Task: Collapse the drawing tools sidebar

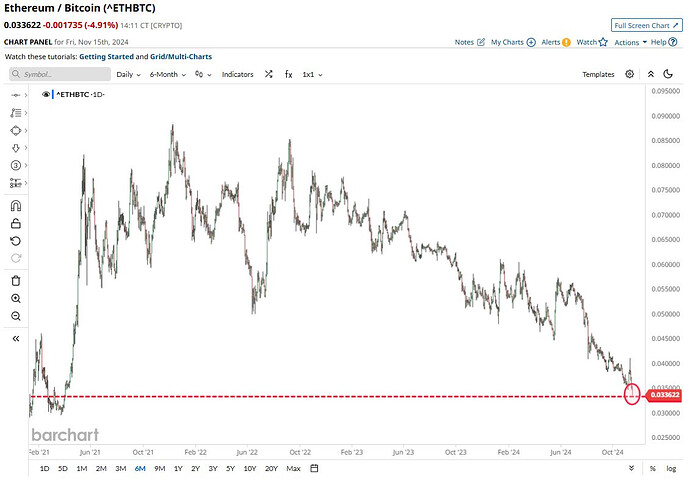Action: click(x=16, y=338)
